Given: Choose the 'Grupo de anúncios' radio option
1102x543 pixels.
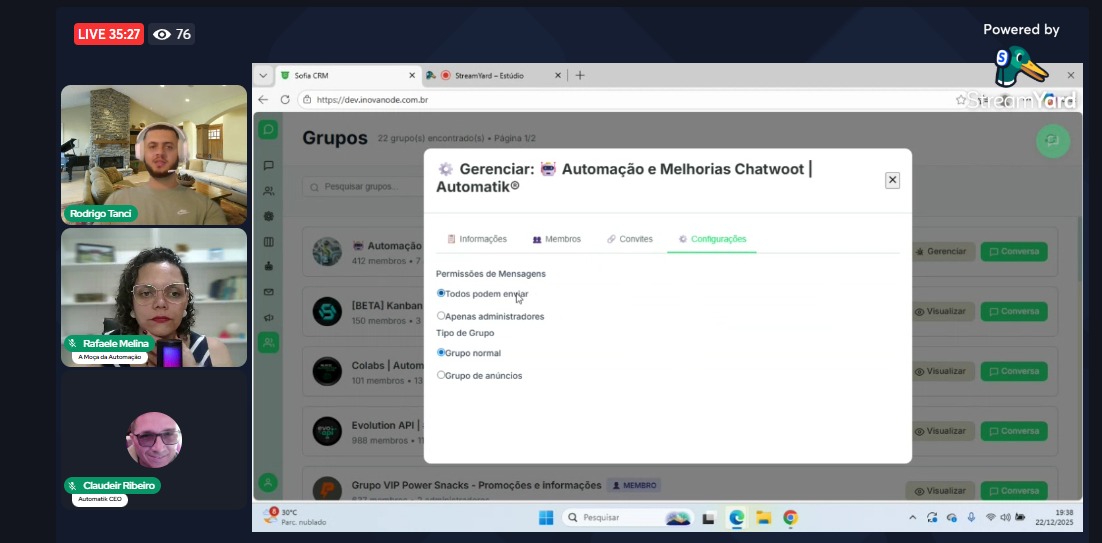Looking at the screenshot, I should (x=441, y=375).
